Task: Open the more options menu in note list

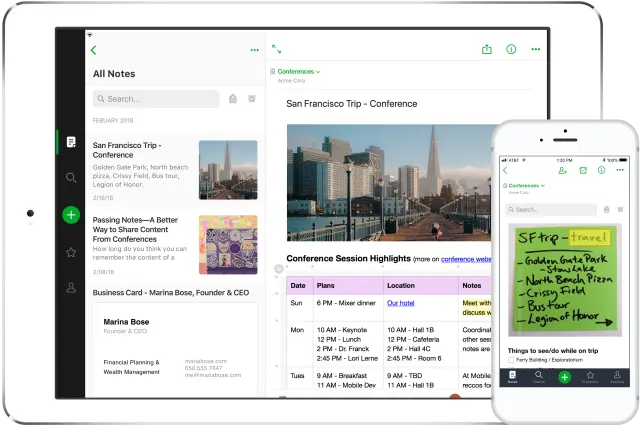Action: (254, 50)
